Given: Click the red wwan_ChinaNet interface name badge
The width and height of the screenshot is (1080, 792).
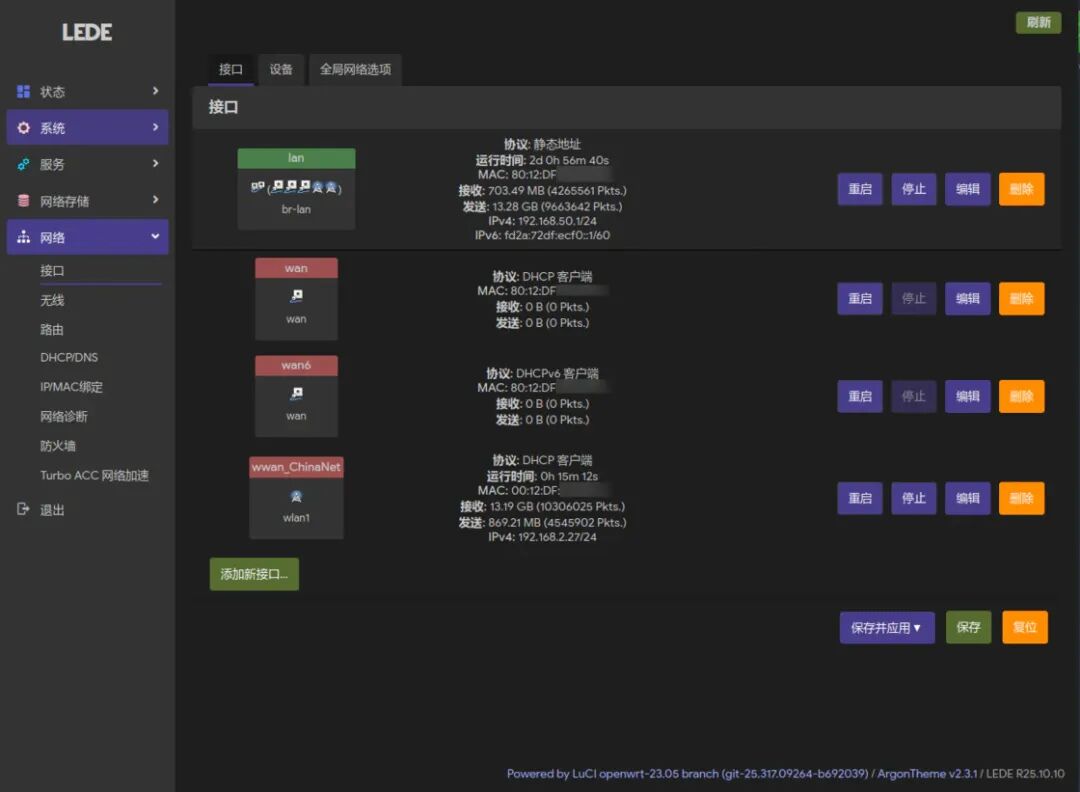Looking at the screenshot, I should tap(296, 468).
